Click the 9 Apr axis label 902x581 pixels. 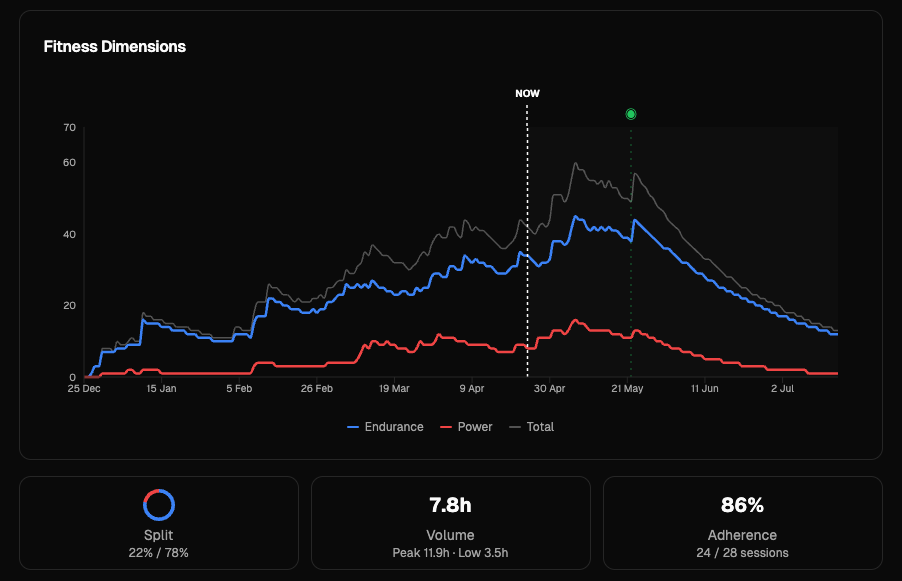tap(472, 388)
